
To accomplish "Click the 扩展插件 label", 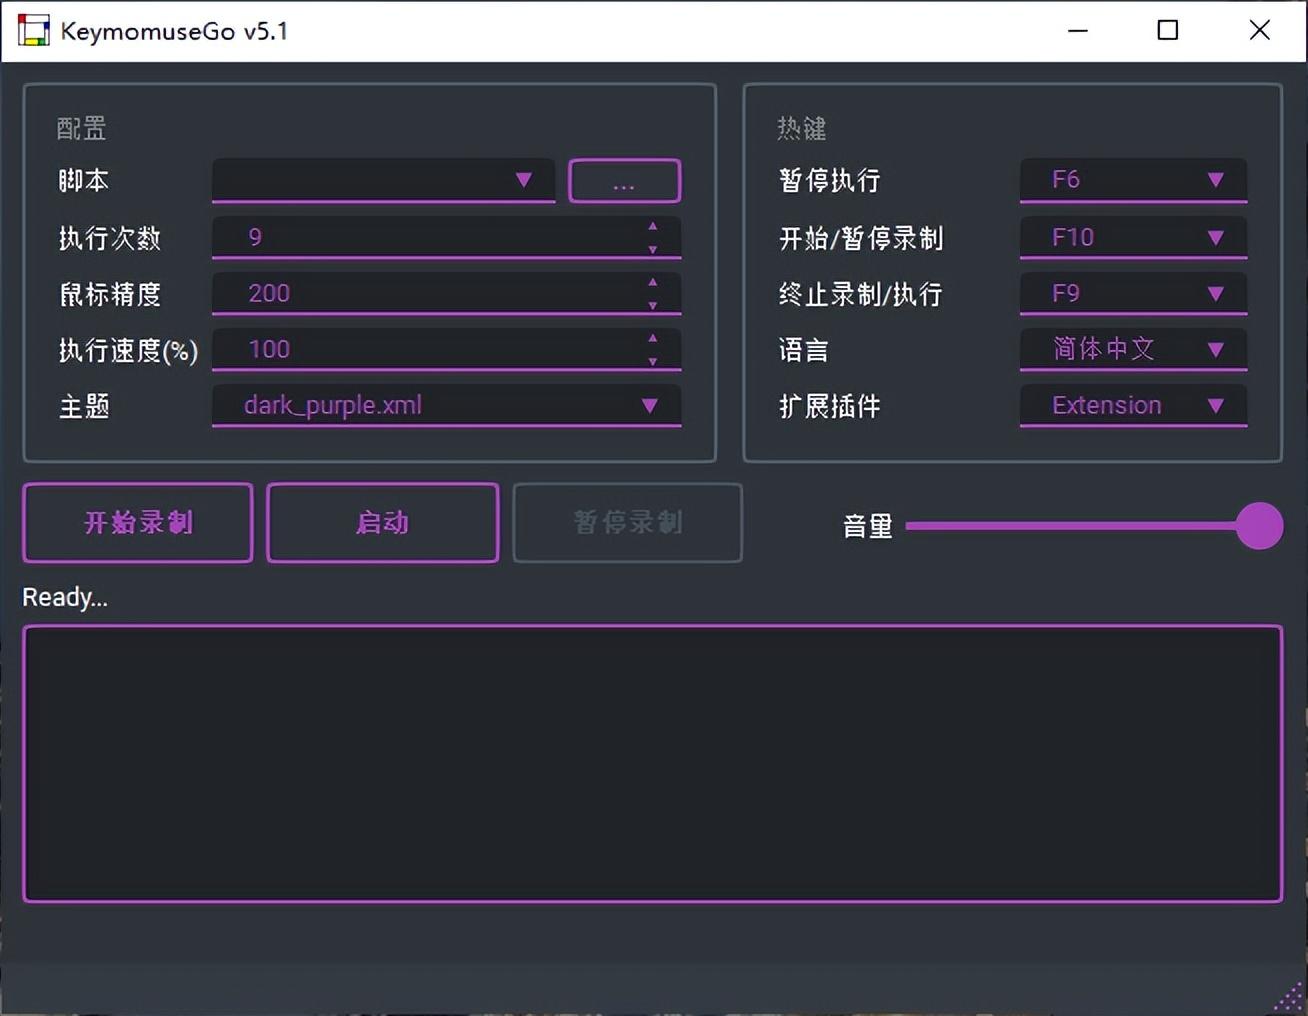I will point(830,406).
